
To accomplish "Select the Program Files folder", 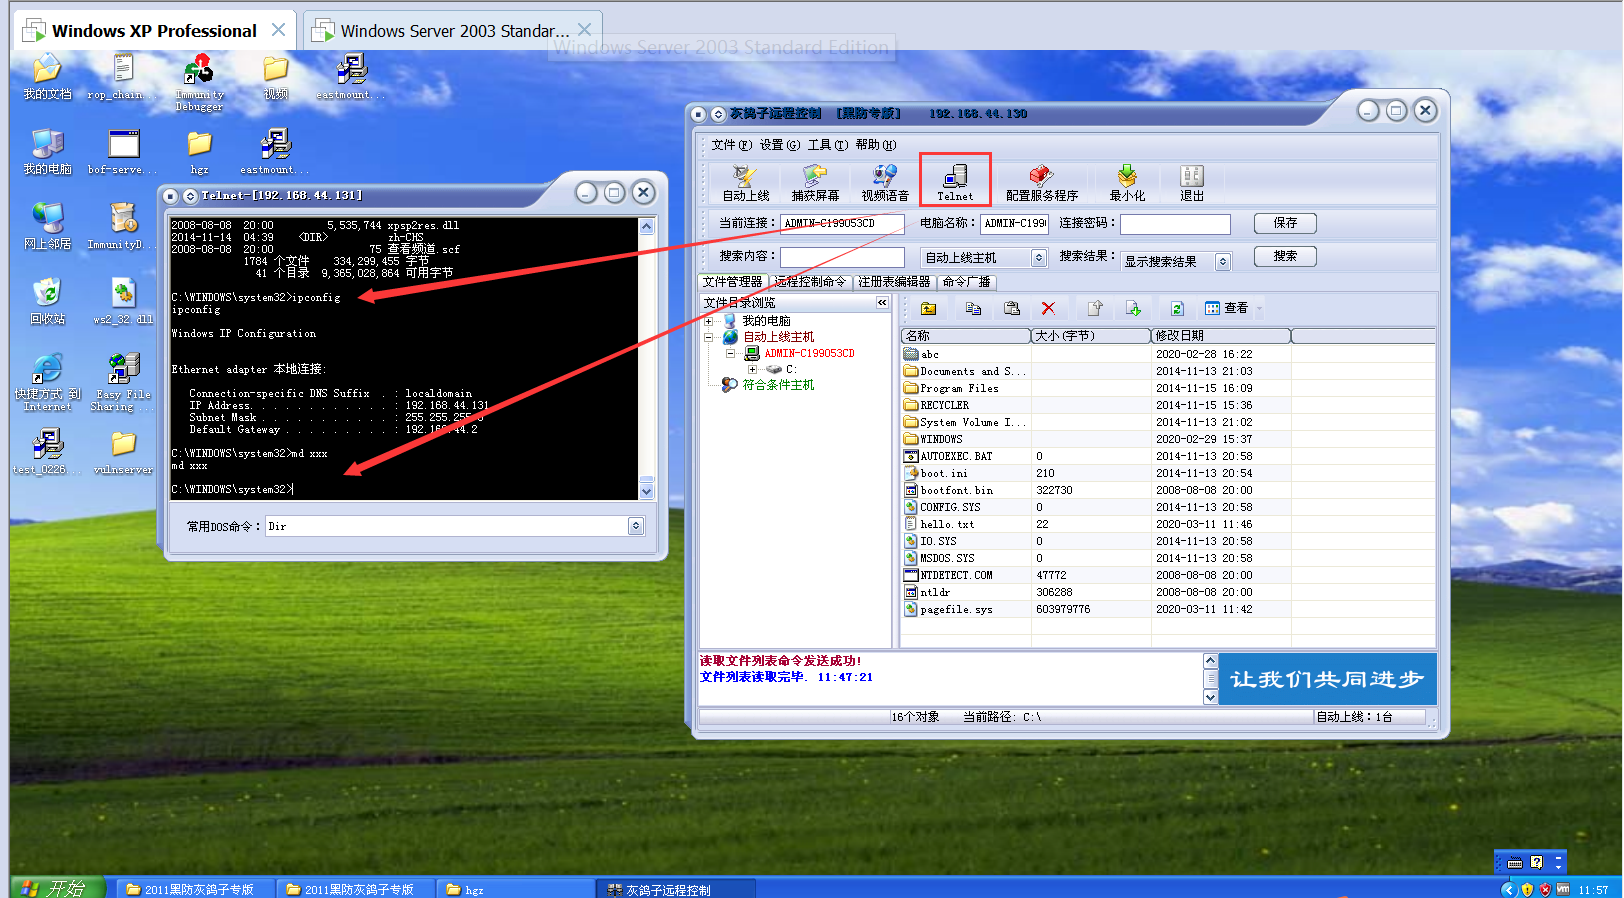I will [1168, 388].
